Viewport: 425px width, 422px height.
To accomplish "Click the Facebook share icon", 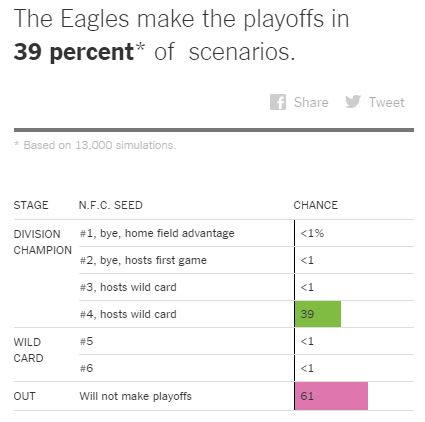I will (x=278, y=102).
